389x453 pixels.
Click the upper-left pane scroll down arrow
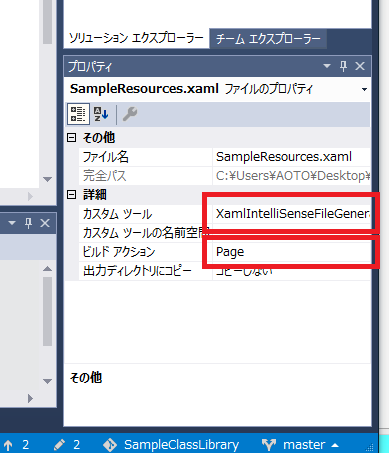[x=47, y=180]
